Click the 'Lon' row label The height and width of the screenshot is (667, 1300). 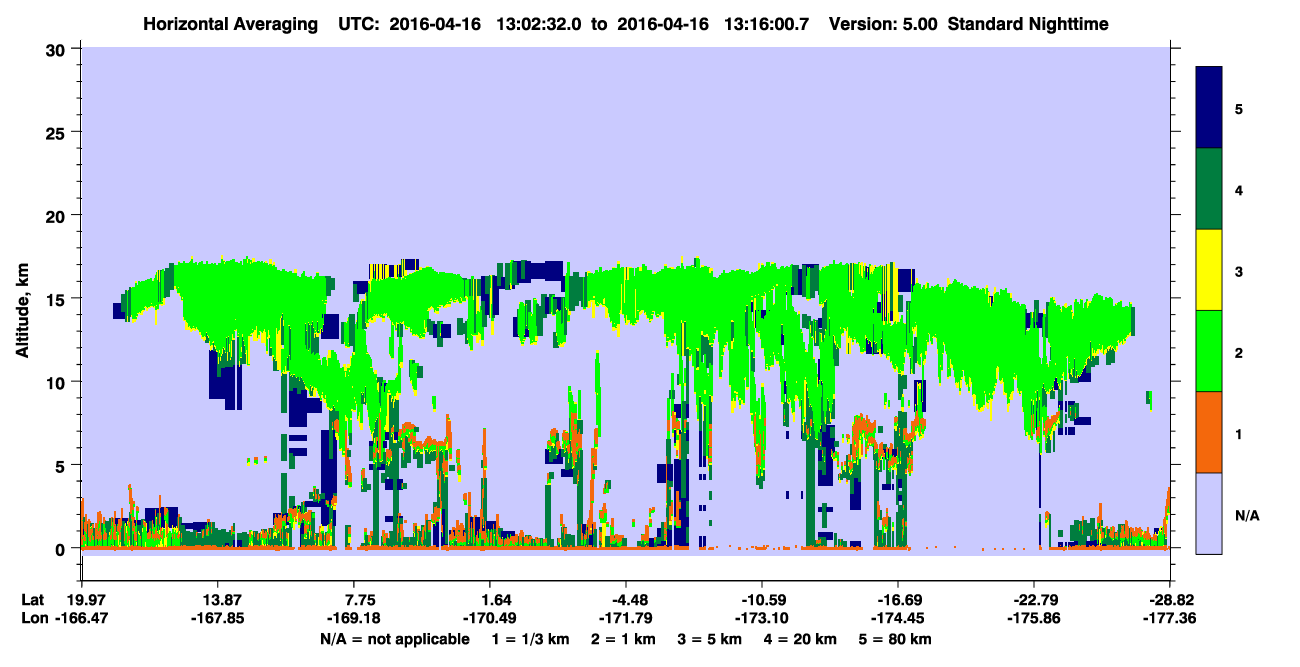pyautogui.click(x=34, y=619)
